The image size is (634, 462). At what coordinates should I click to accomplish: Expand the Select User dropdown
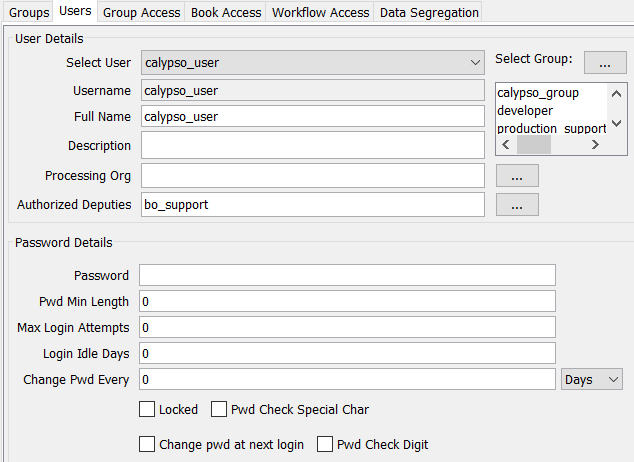point(313,63)
